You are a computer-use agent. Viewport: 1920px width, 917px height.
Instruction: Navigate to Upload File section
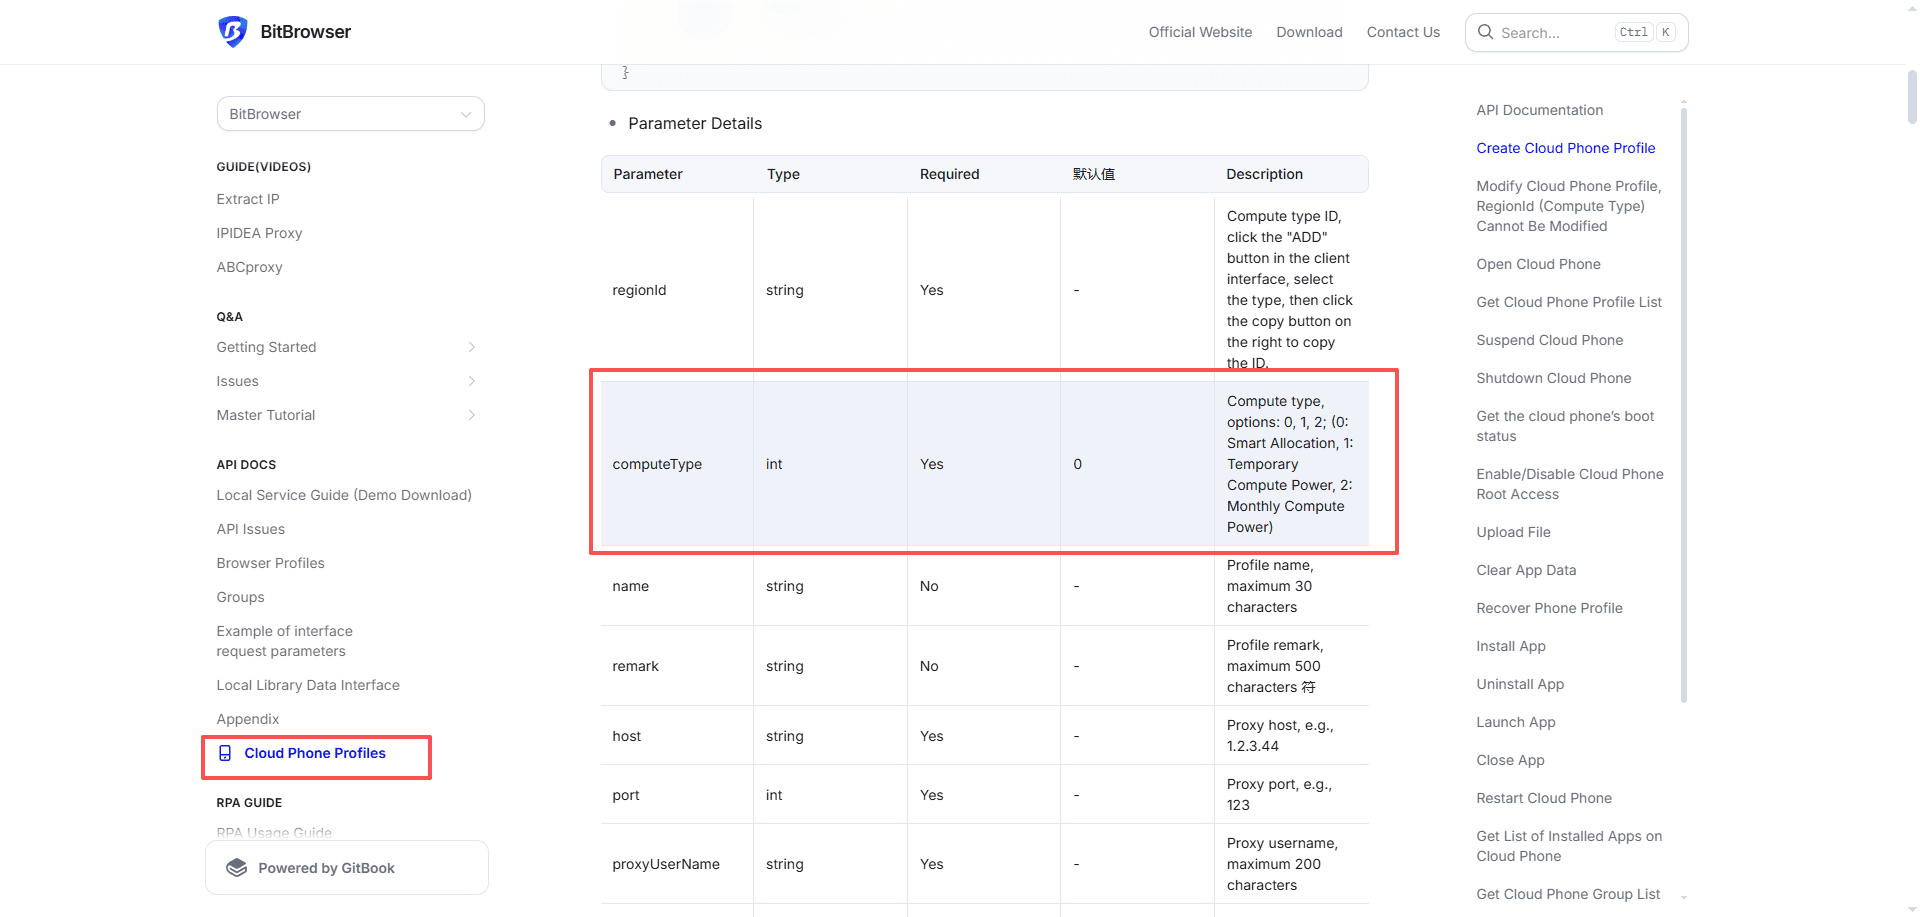coord(1513,532)
